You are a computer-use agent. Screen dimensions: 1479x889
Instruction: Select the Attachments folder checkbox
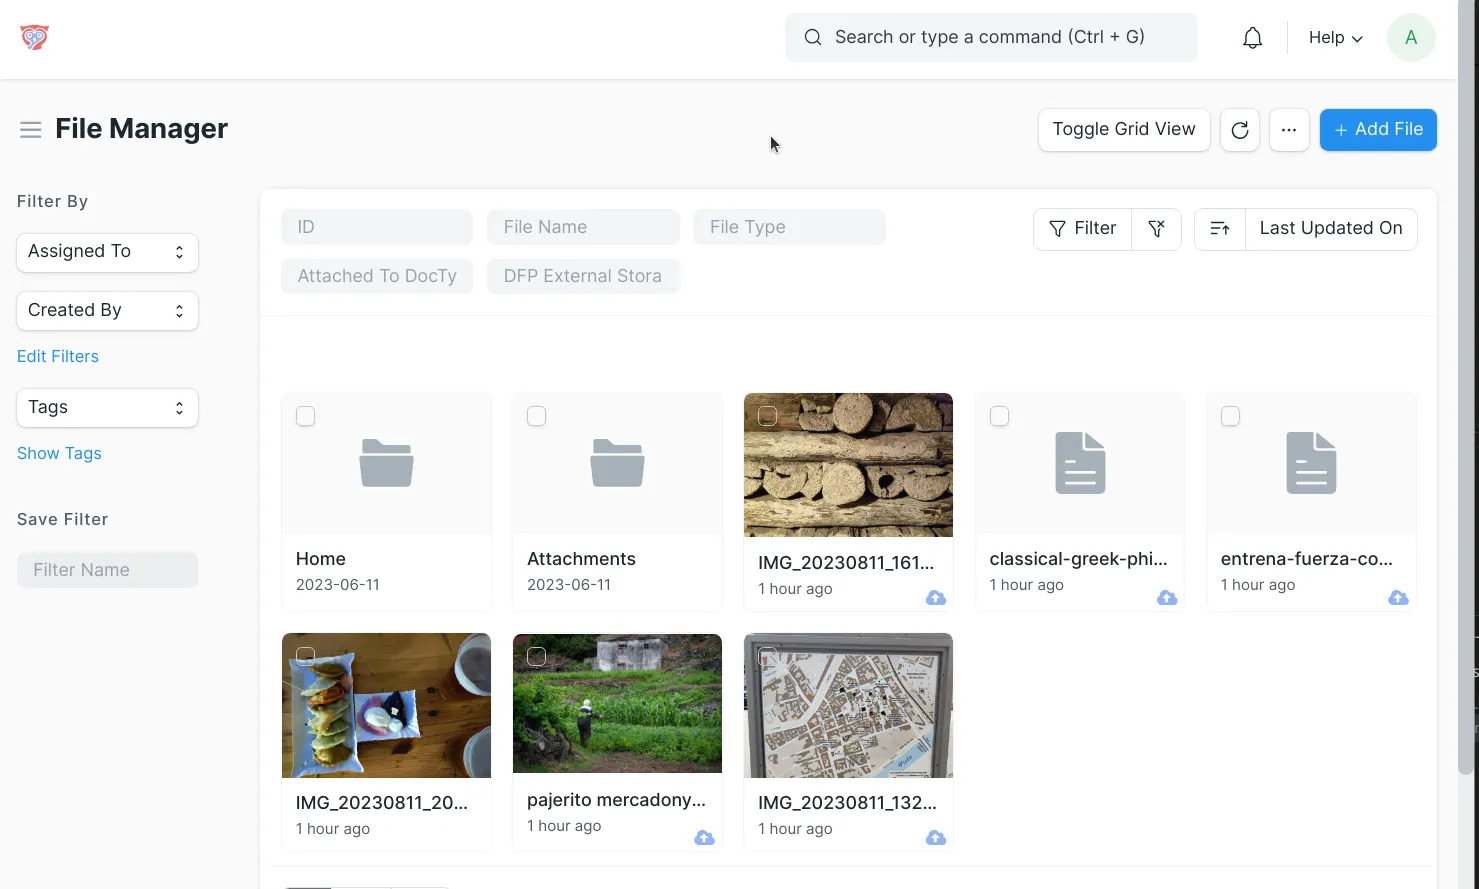(537, 416)
